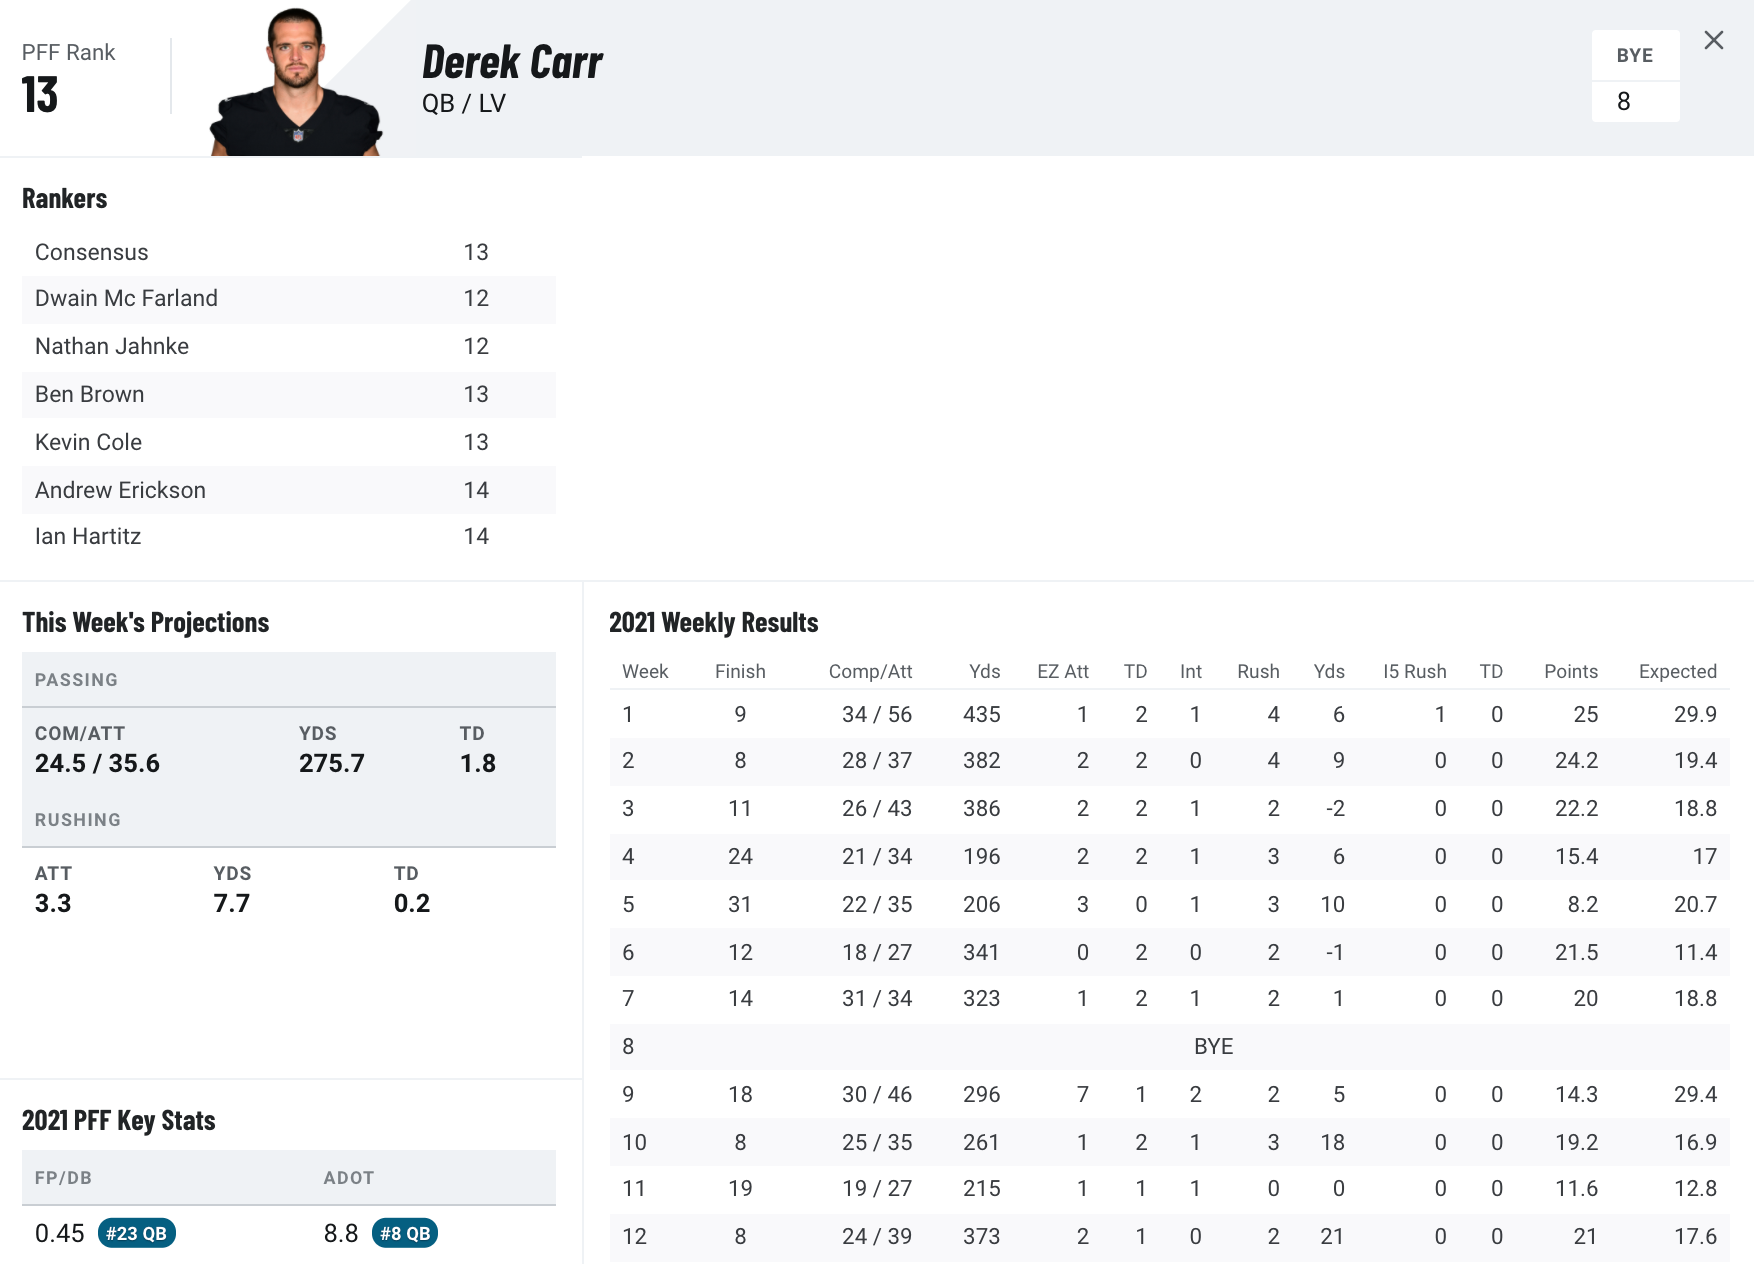Select the Nathan Jahnke ranker row
Viewport: 1754px width, 1264px height.
click(289, 346)
